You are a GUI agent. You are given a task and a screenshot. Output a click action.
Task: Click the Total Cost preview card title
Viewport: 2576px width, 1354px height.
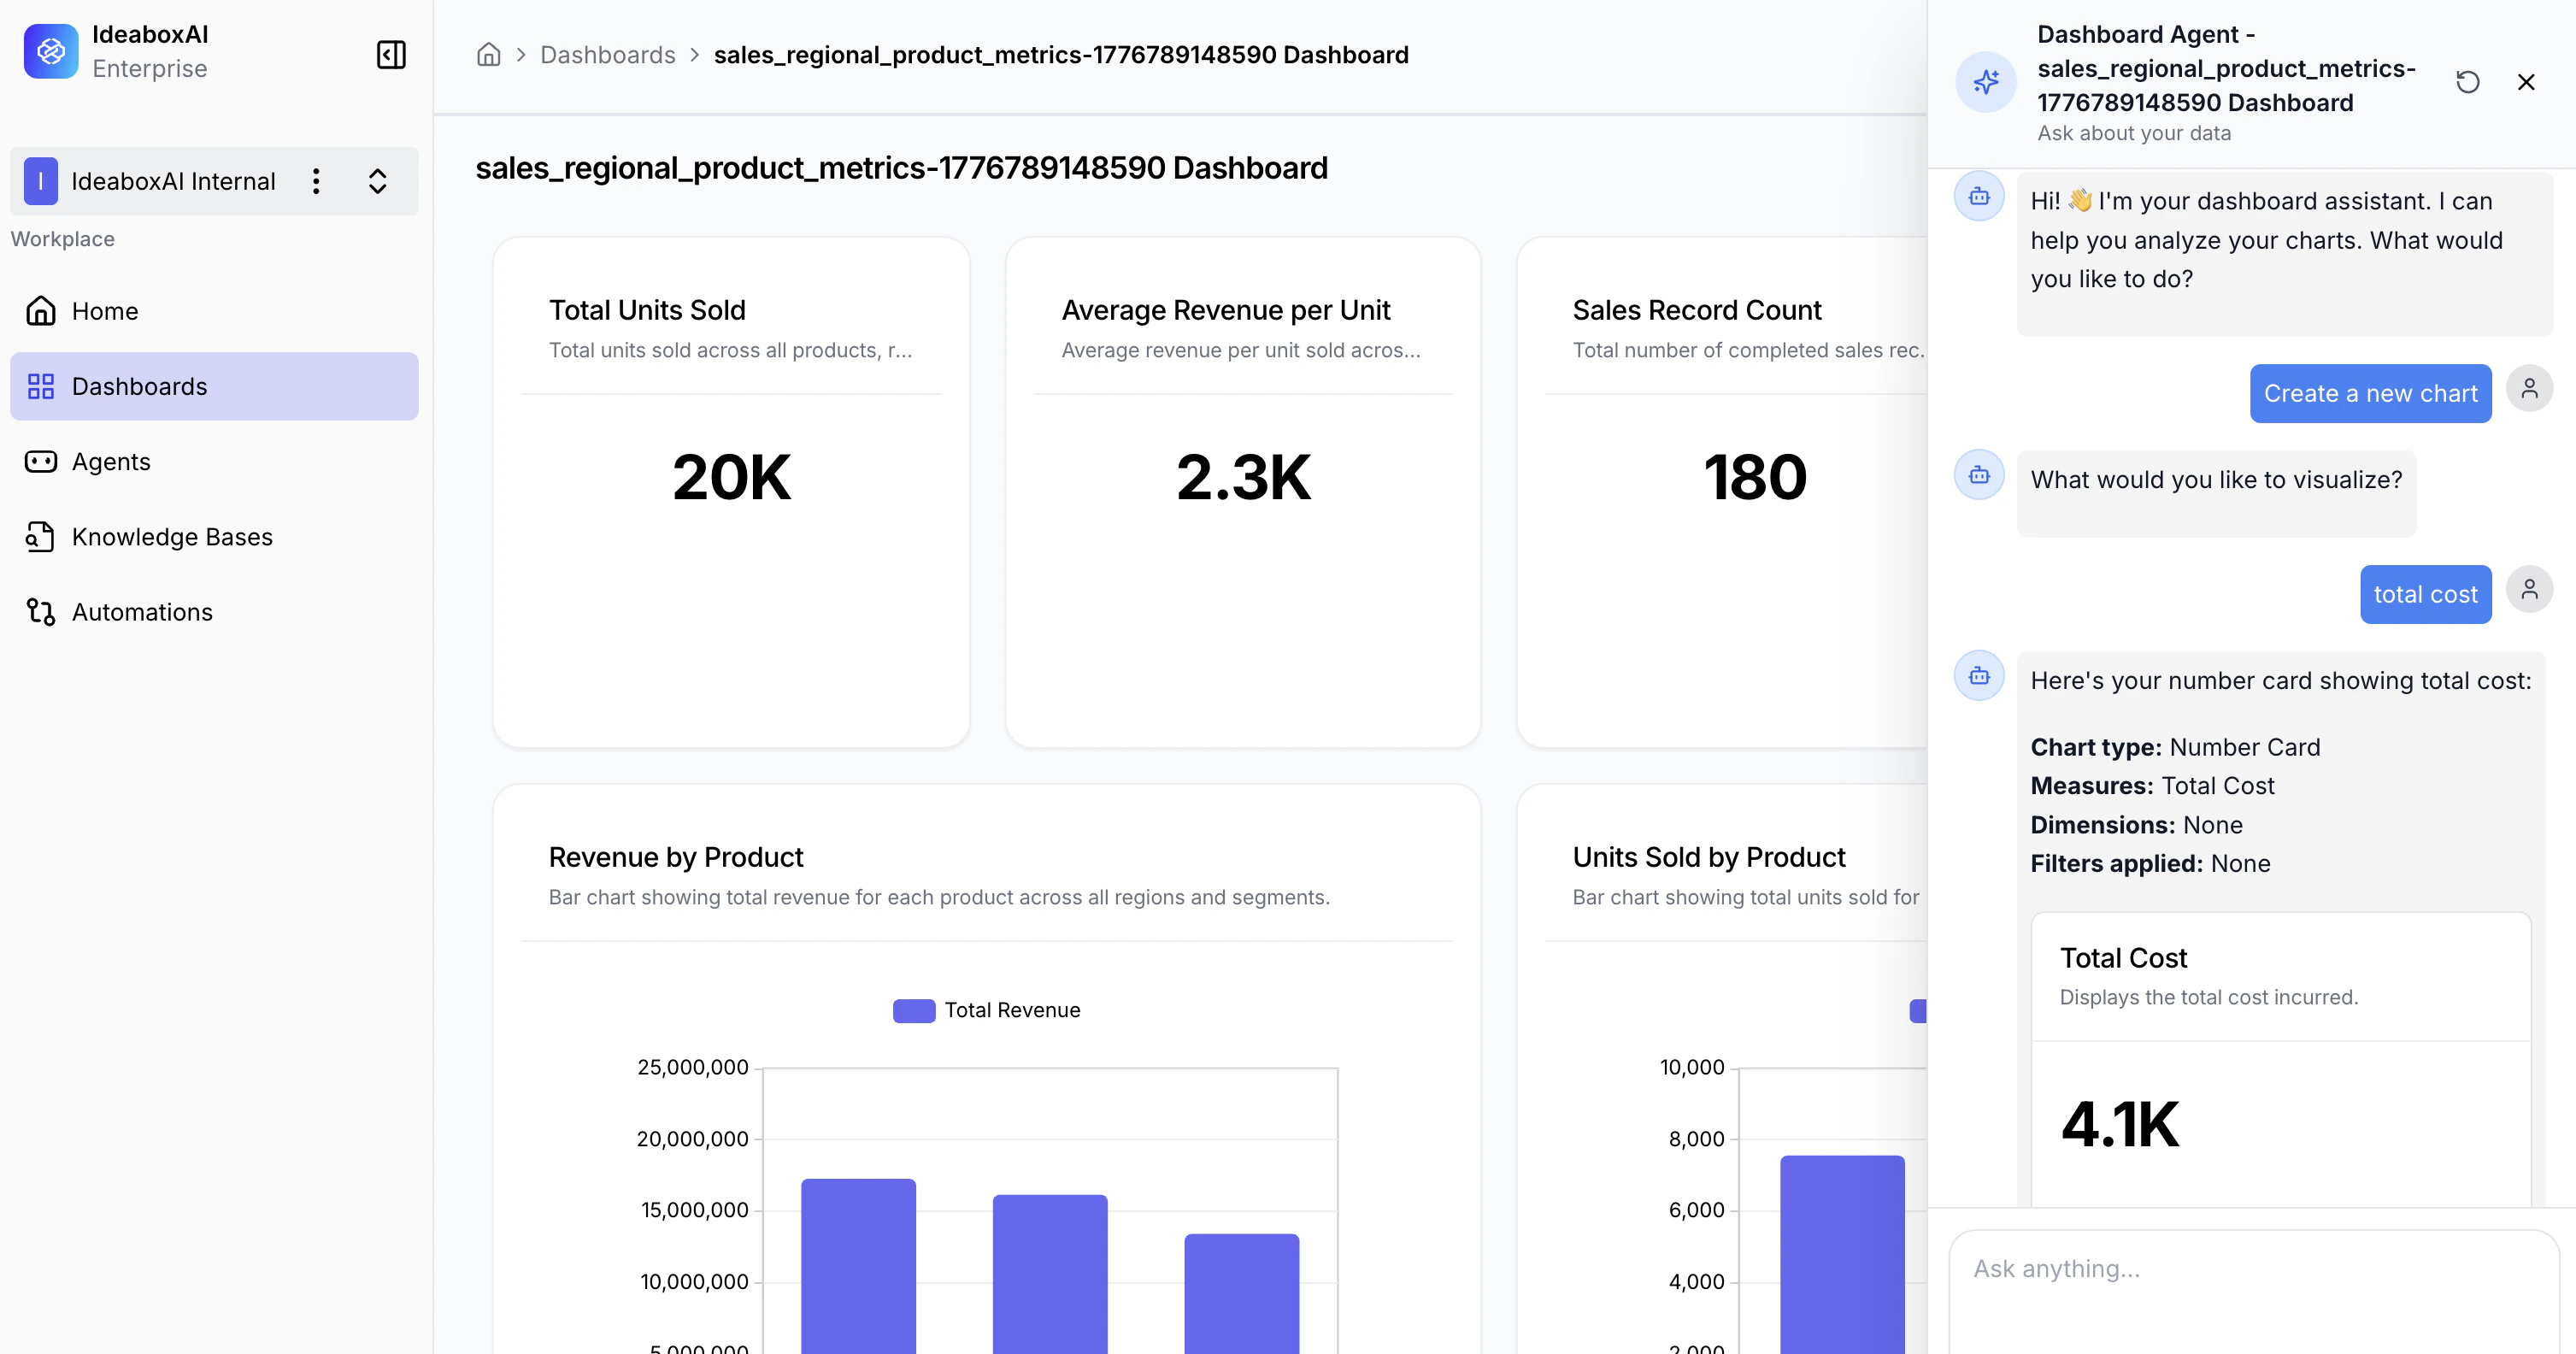pyautogui.click(x=2123, y=958)
